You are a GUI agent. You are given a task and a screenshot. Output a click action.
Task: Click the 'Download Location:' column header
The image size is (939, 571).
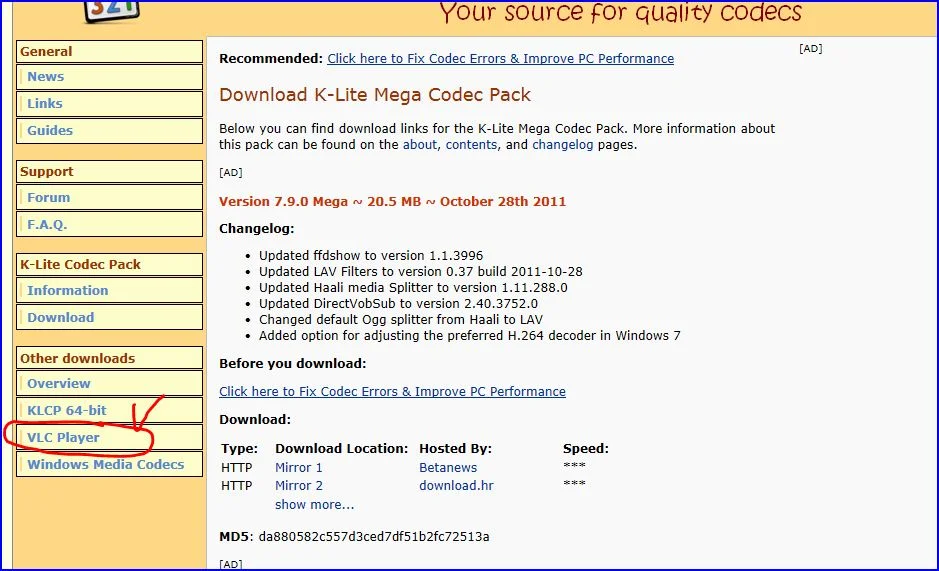[x=341, y=448]
